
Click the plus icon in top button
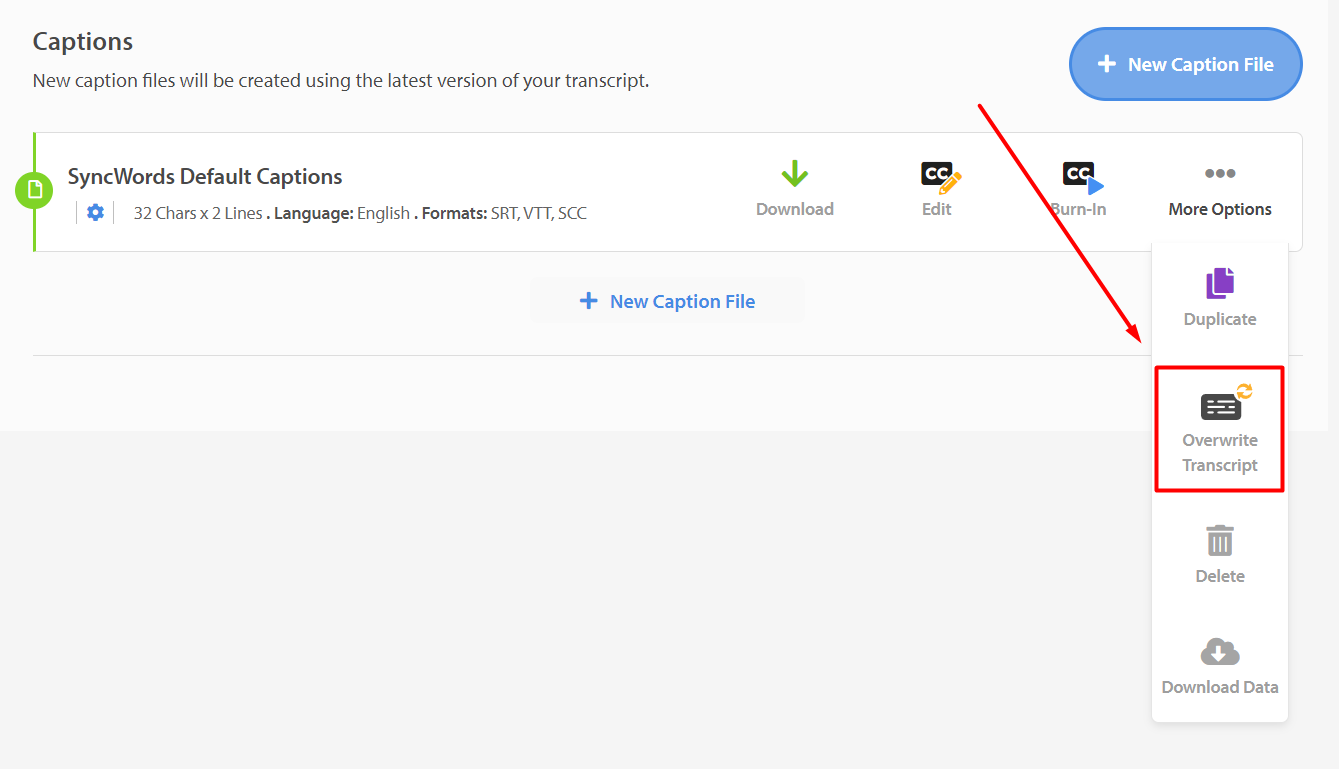coord(1106,64)
